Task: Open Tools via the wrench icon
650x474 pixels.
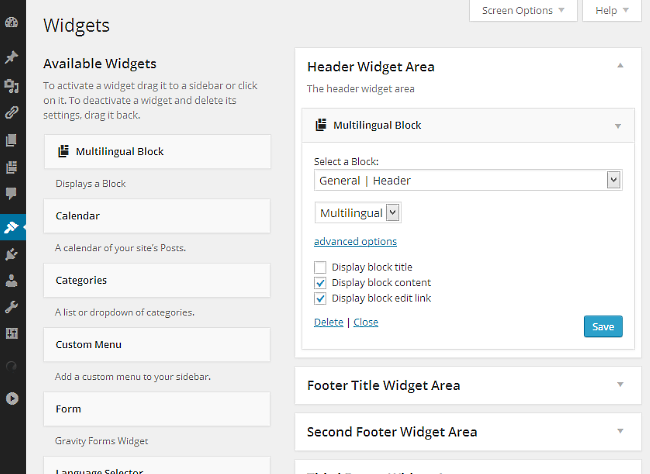Action: [12, 307]
